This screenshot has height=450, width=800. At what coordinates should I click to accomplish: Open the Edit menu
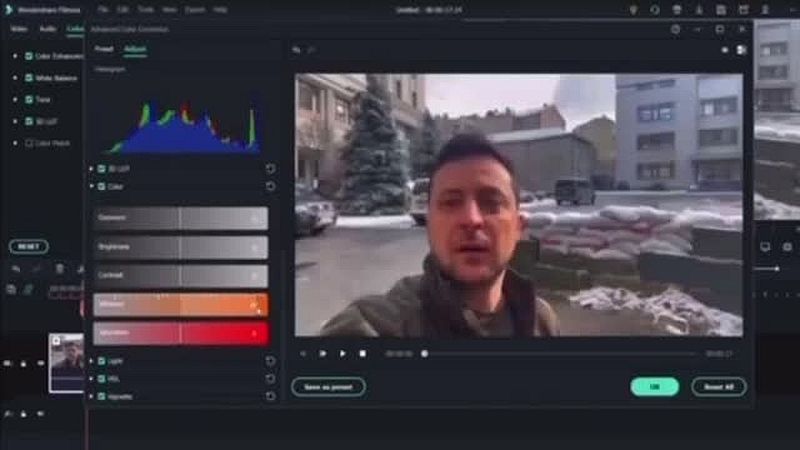coord(122,10)
